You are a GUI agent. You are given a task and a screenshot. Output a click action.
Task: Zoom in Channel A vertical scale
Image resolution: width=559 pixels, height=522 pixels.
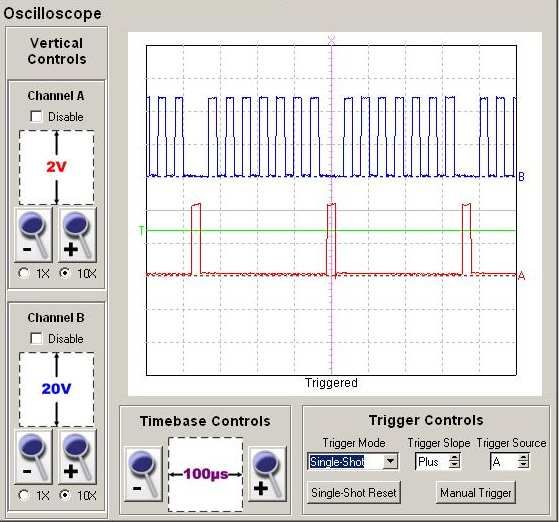click(x=77, y=235)
